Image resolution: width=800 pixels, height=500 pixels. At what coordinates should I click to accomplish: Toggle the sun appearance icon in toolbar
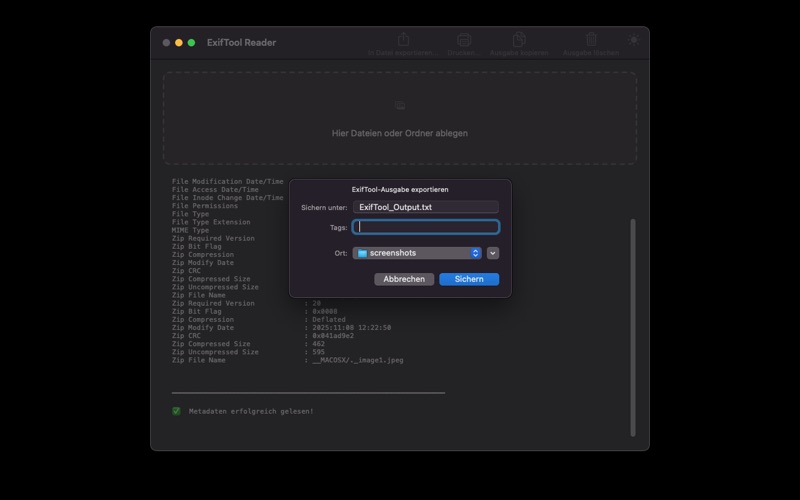point(633,40)
